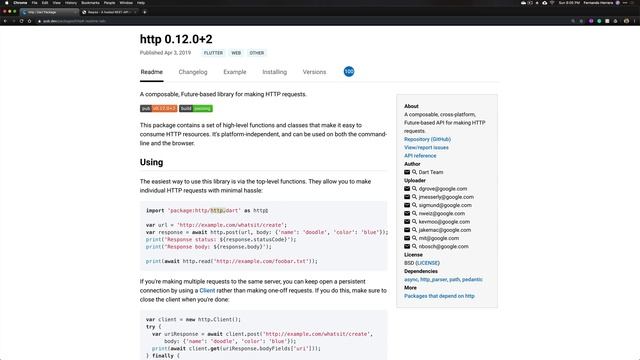The image size is (640, 360).
Task: Click the search icon for mit@google.com
Action: click(414, 238)
